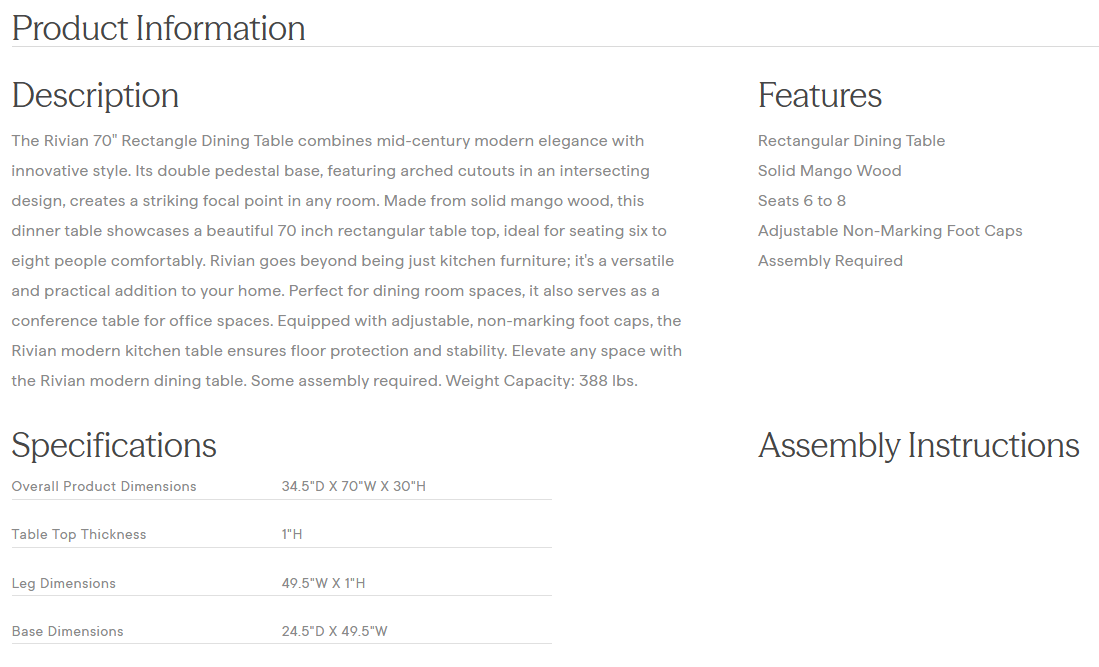Click the Base Dimensions label

pos(68,632)
